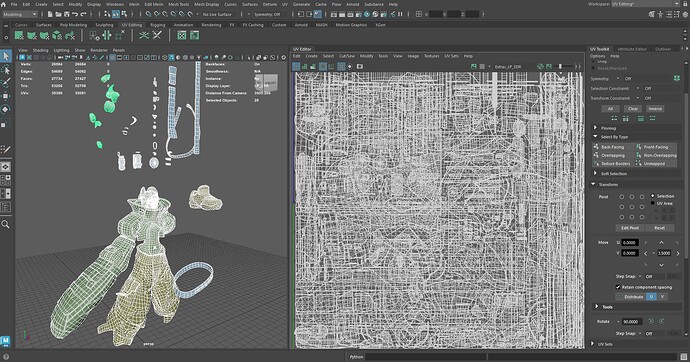Click the Cut UV edges shelf icon
This screenshot has height=362, width=690.
tap(144, 35)
